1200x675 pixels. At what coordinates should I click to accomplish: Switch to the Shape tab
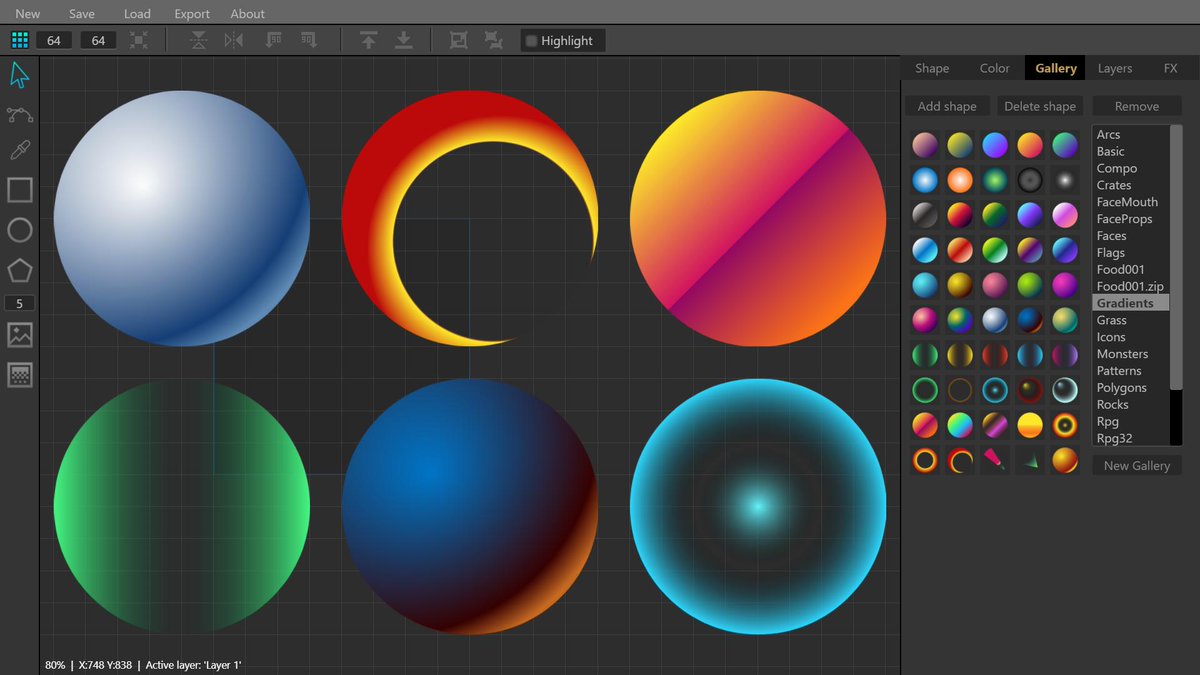[x=932, y=68]
